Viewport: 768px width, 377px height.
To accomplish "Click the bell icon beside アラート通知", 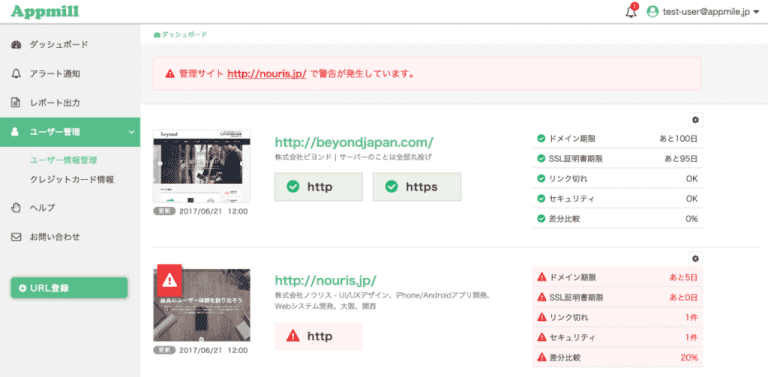I will click(16, 74).
